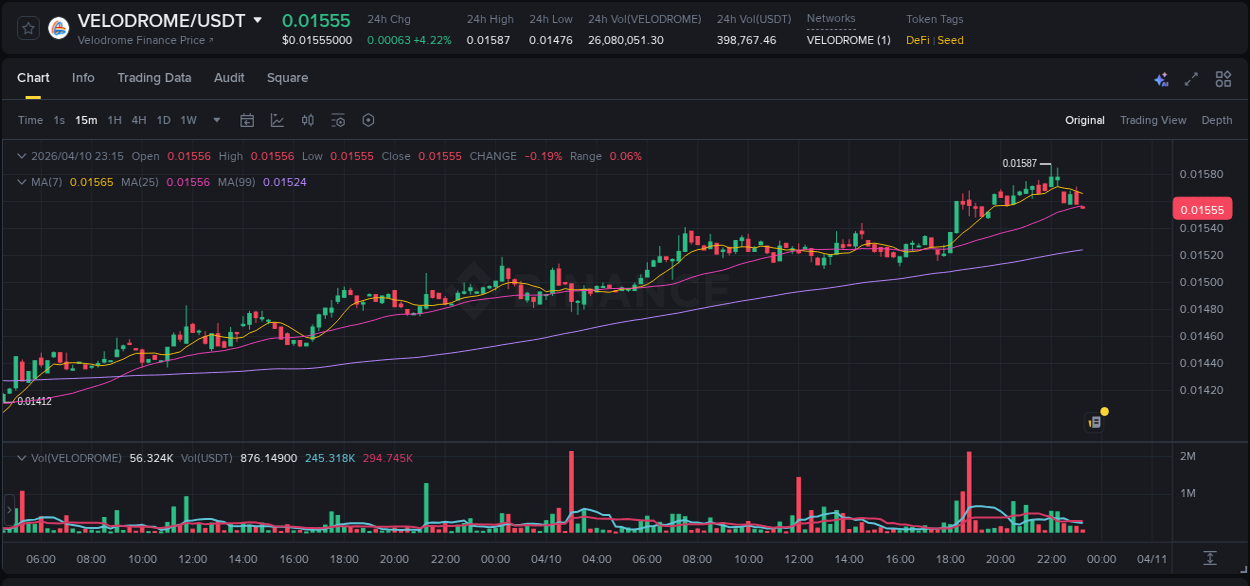Collapse the OHLC info row chevron
1250x586 pixels.
pos(20,156)
